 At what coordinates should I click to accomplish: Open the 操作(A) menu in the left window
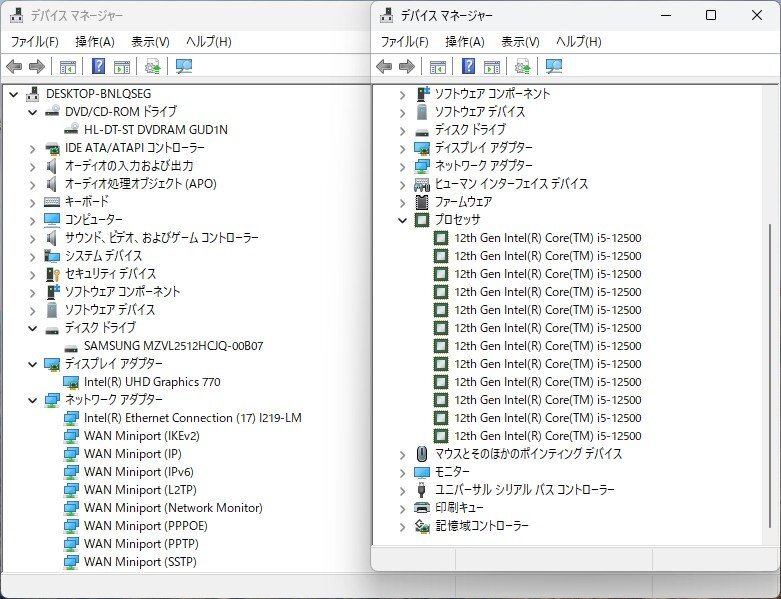95,41
